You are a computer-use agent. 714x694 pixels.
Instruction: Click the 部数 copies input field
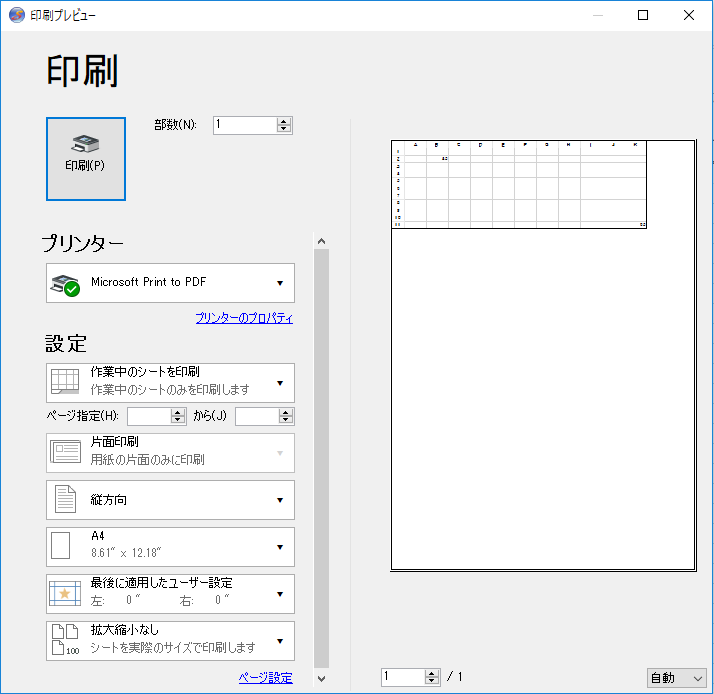coord(244,125)
